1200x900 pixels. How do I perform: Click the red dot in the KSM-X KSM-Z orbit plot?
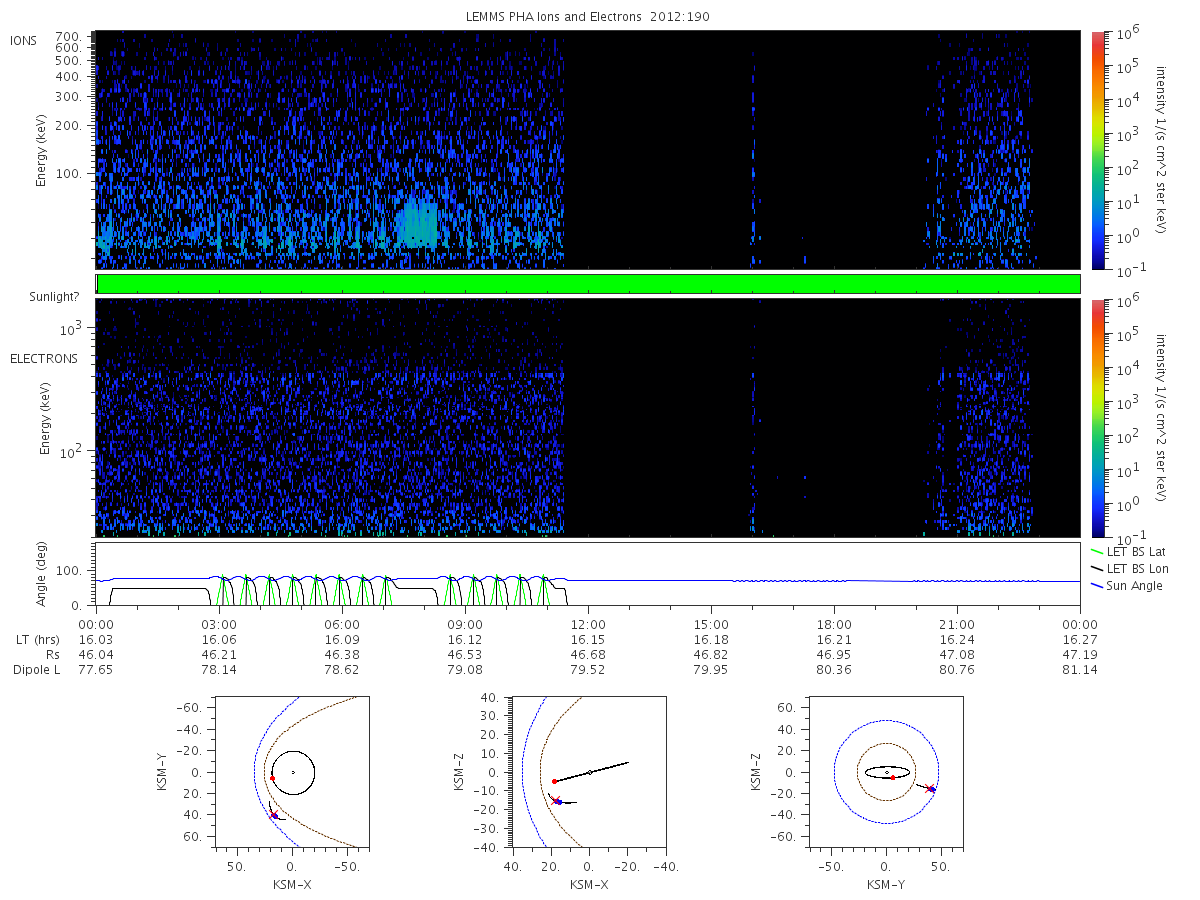click(554, 781)
